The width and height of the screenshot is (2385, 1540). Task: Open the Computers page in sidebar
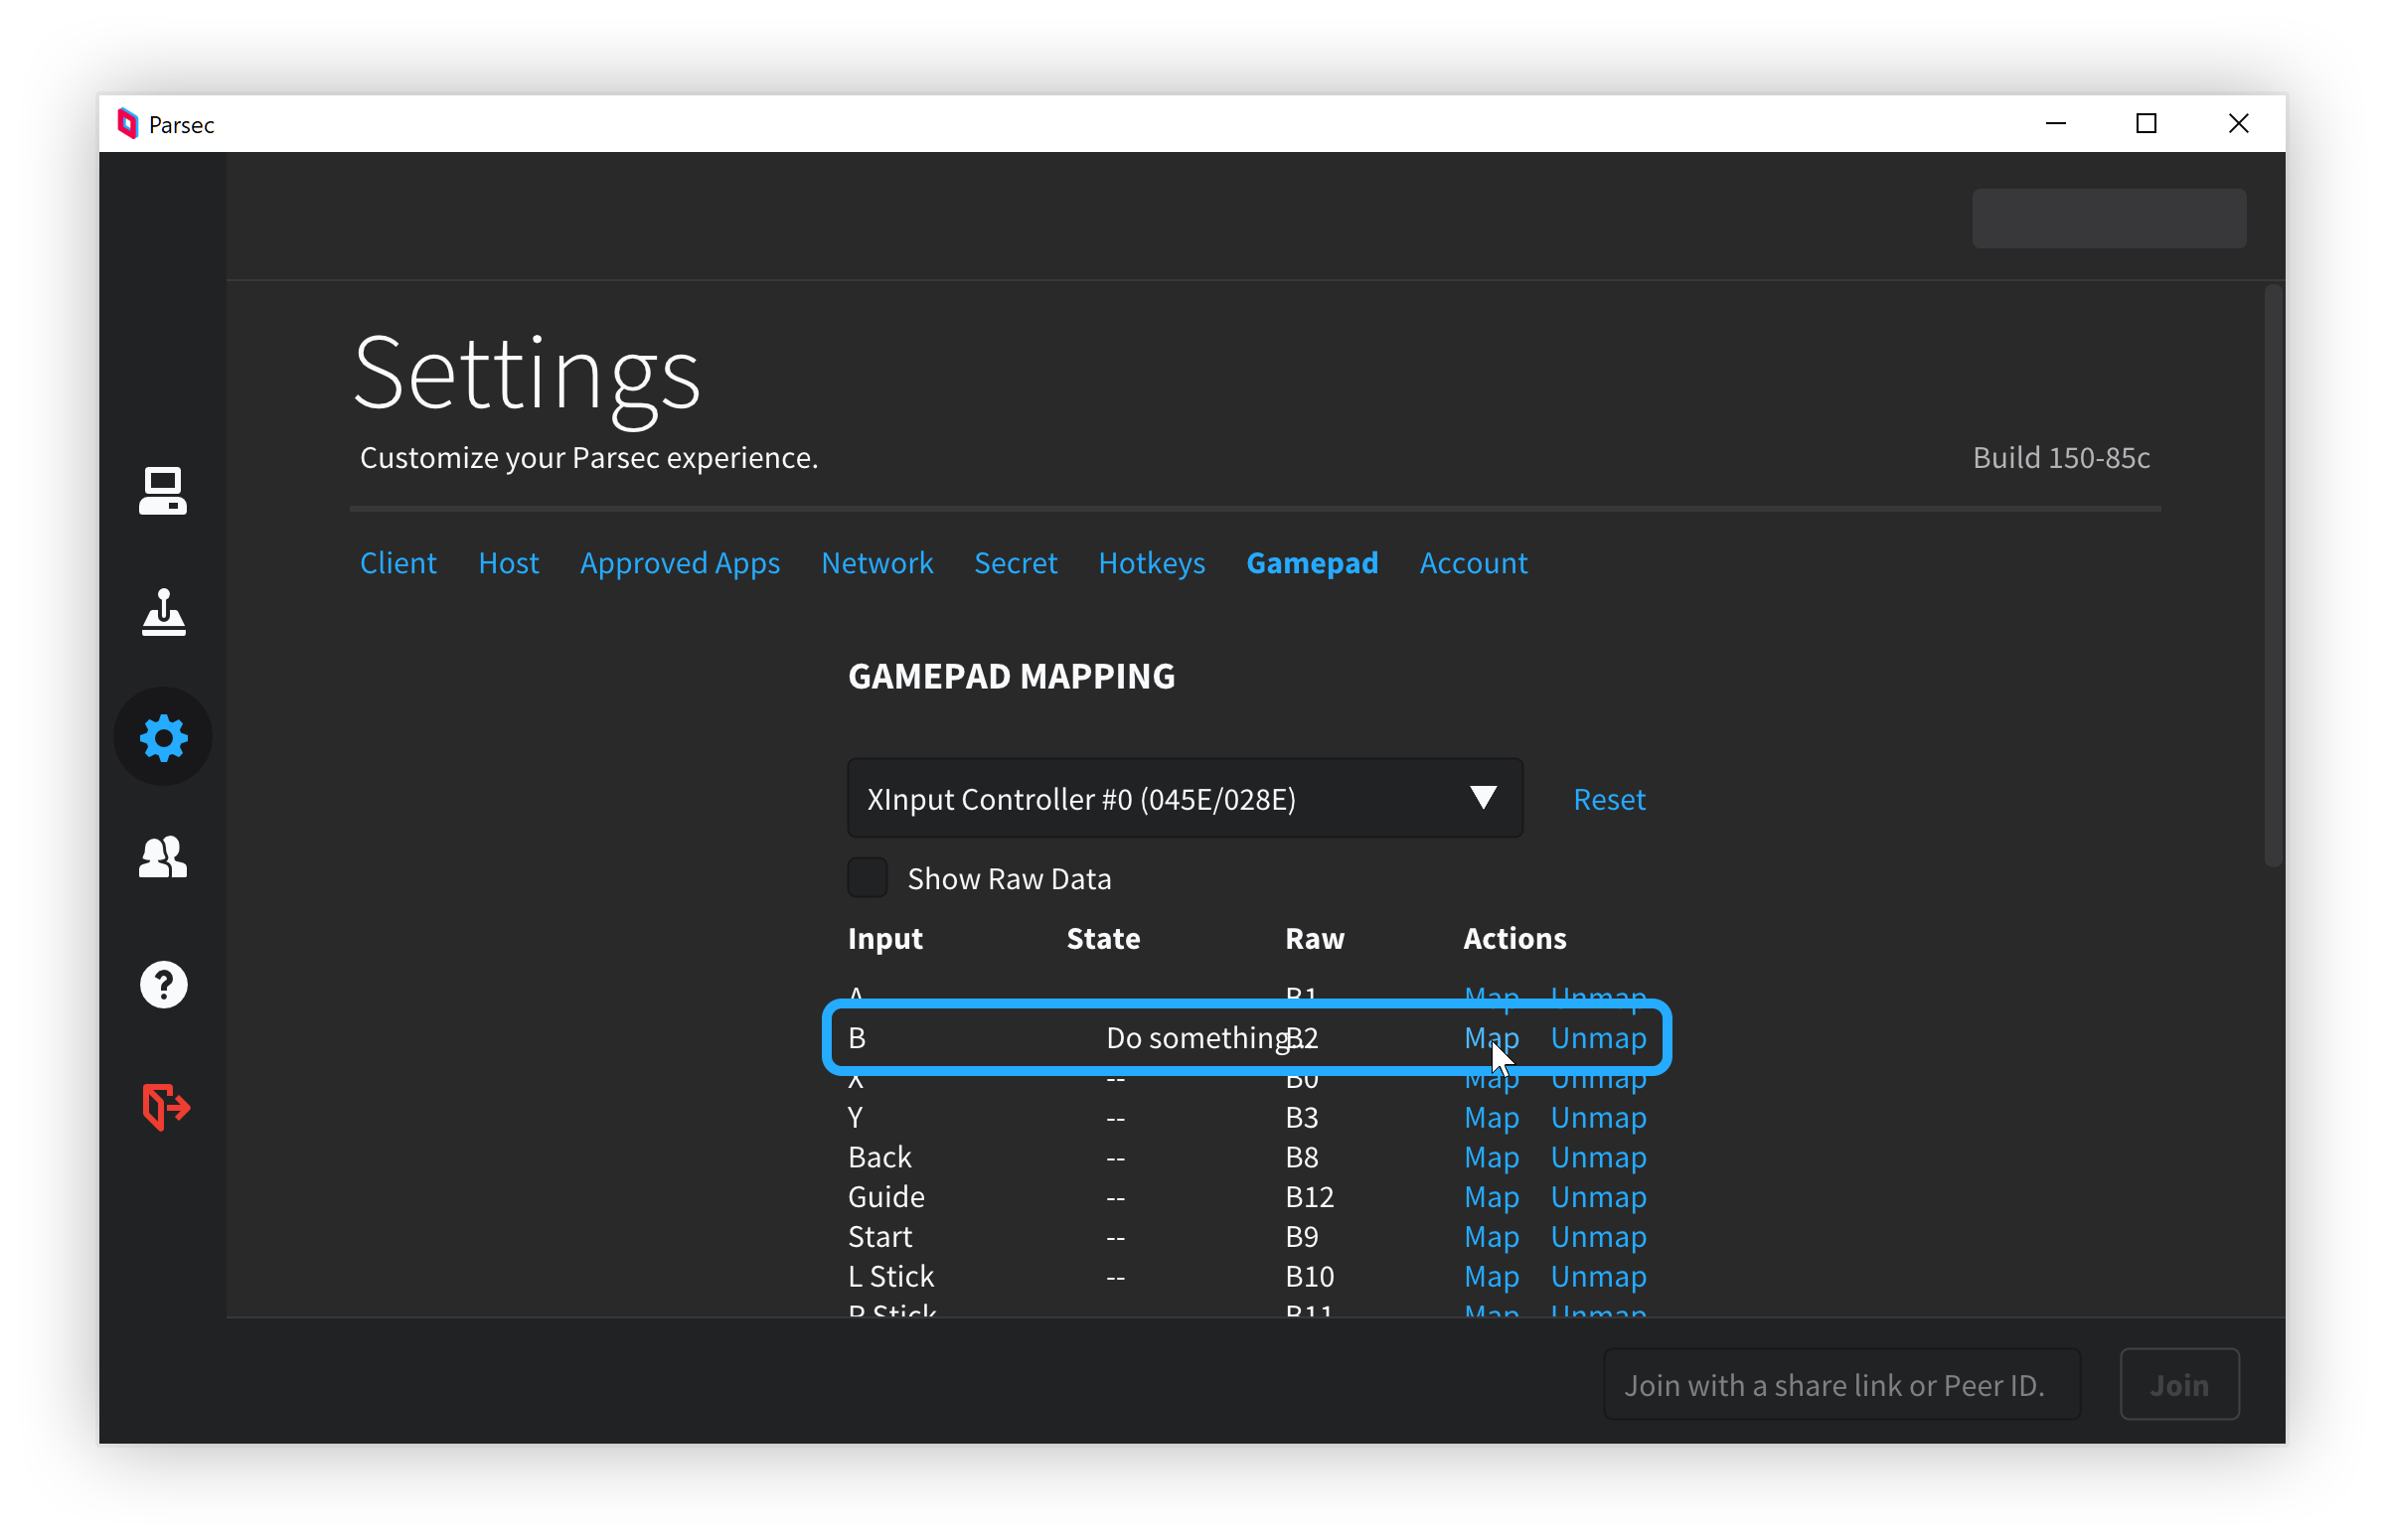pos(163,491)
